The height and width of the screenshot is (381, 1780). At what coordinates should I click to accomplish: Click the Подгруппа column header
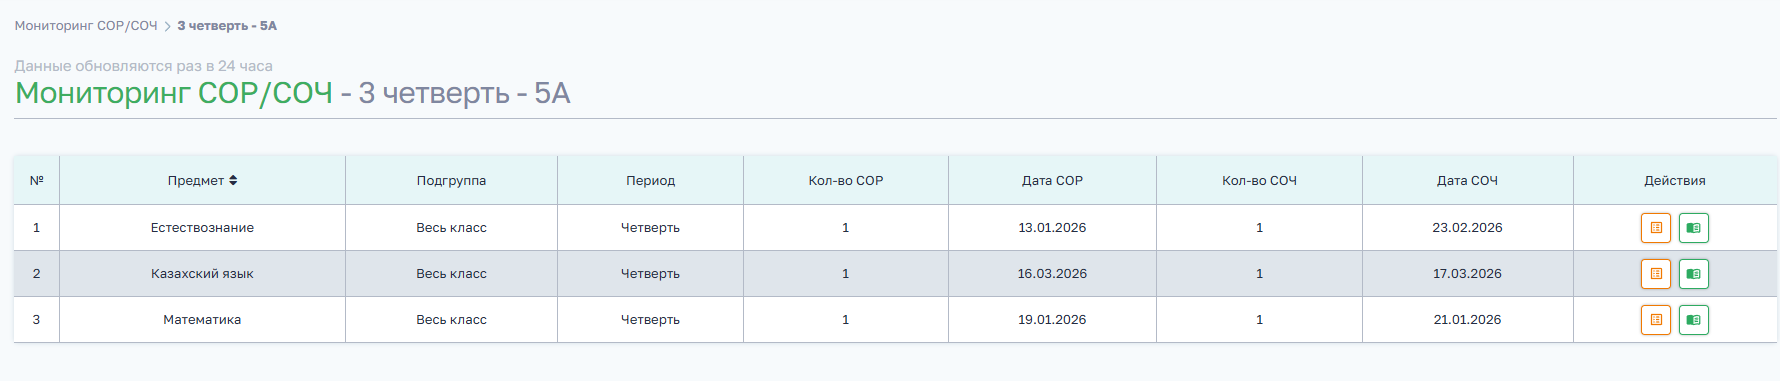(451, 181)
